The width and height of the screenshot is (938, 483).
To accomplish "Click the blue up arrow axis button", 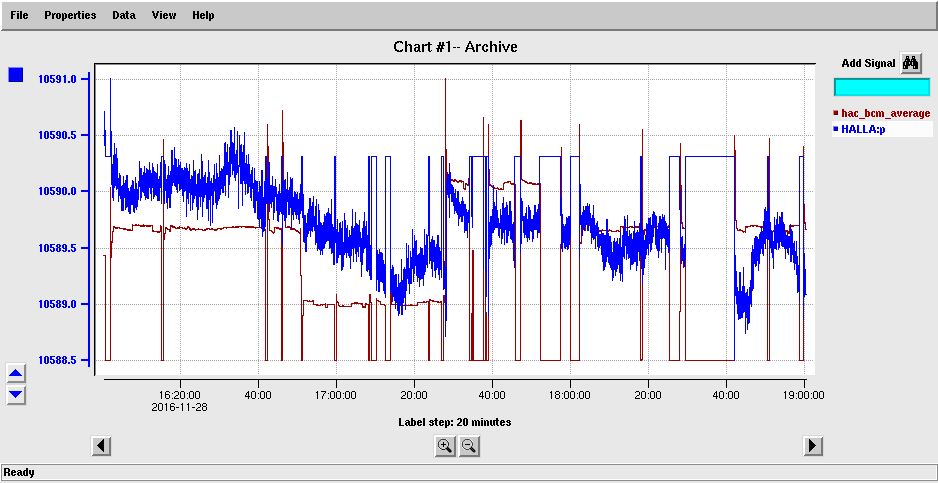I will pyautogui.click(x=16, y=374).
